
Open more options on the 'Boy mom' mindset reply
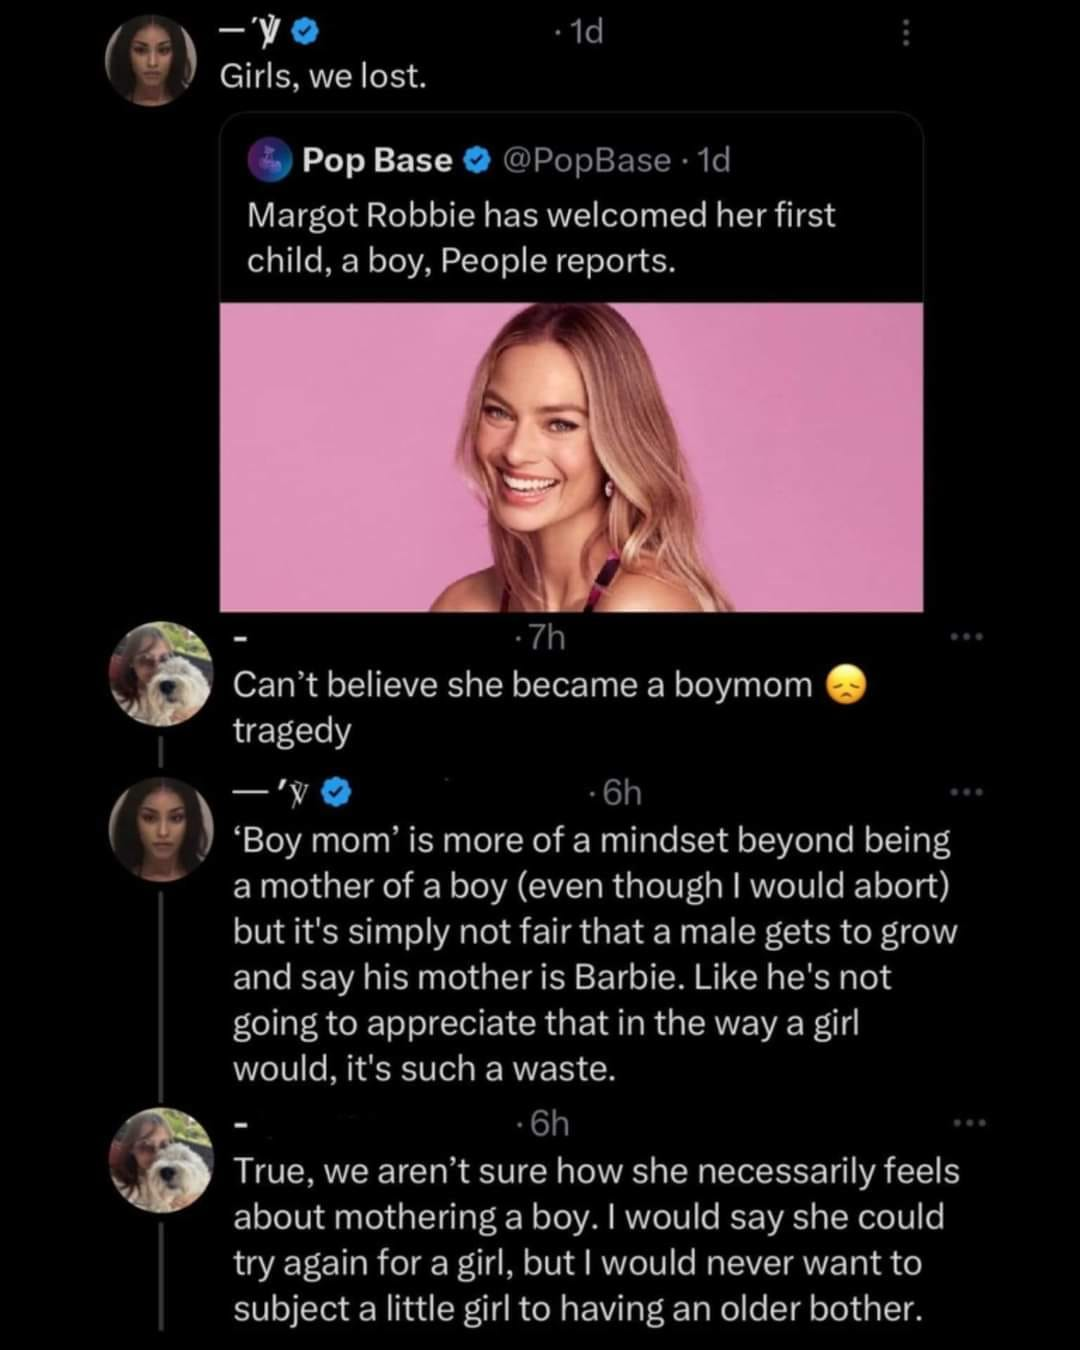pyautogui.click(x=968, y=793)
